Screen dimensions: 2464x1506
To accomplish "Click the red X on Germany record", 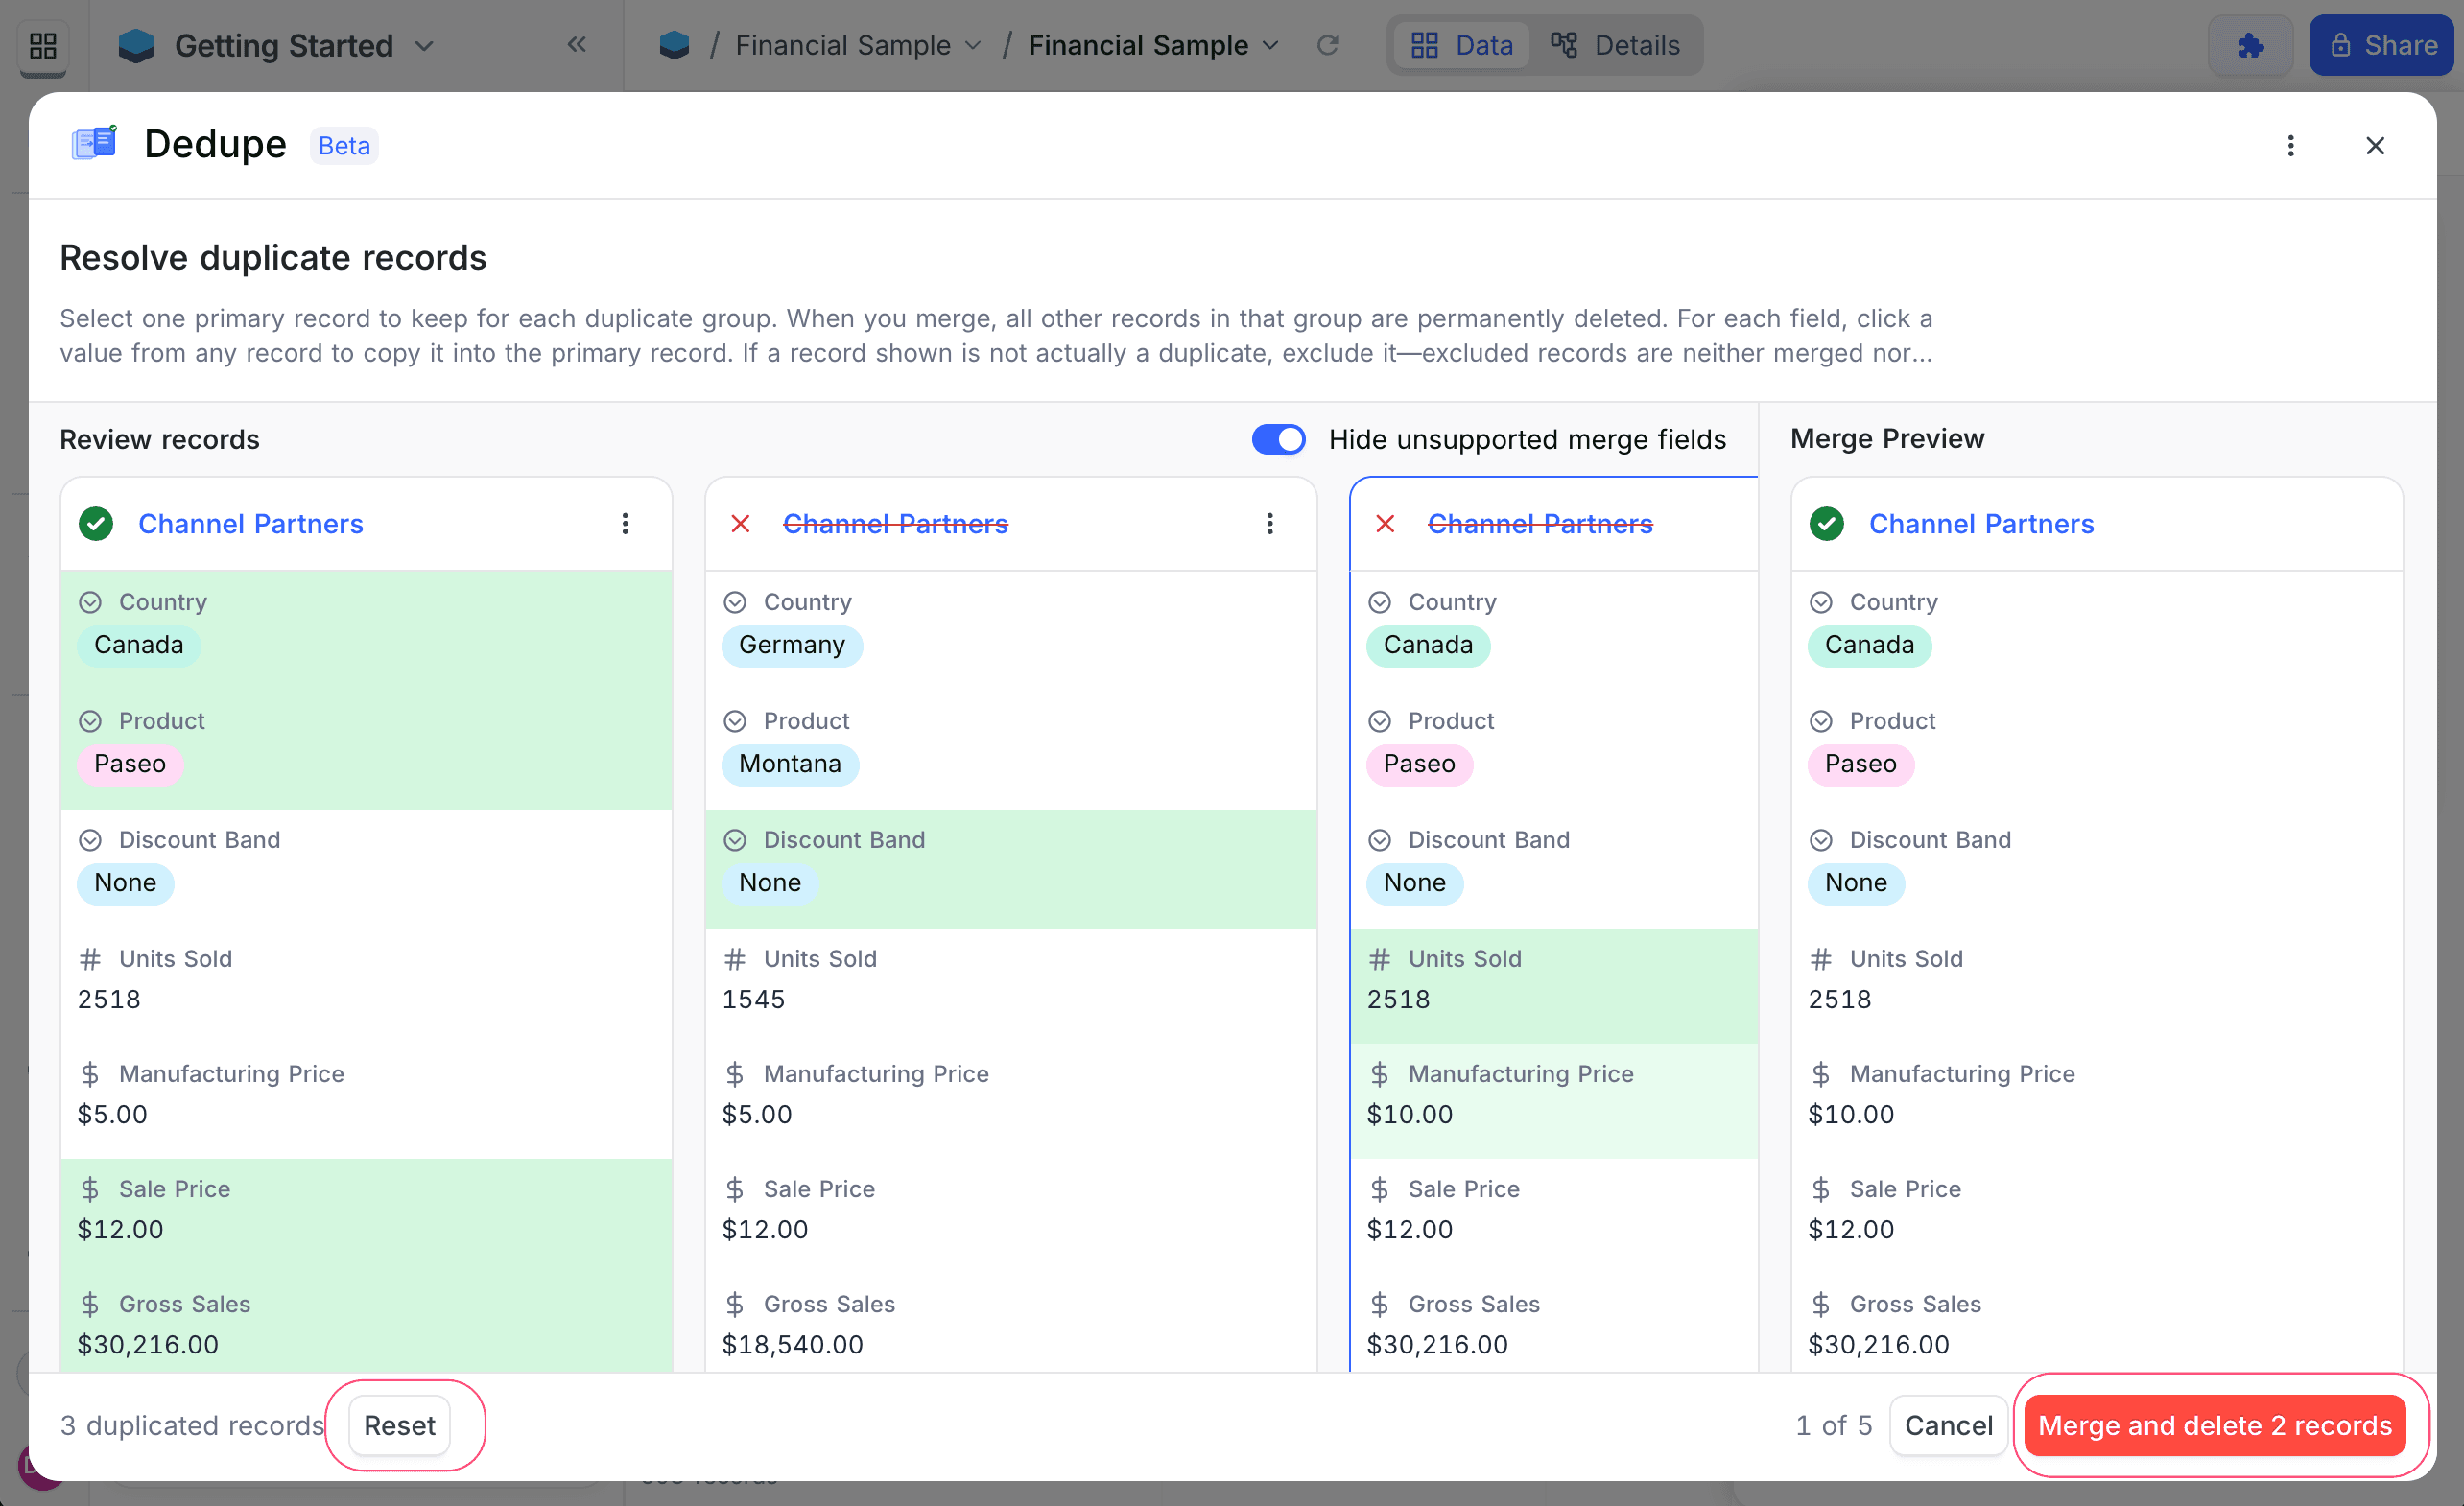I will pyautogui.click(x=740, y=523).
